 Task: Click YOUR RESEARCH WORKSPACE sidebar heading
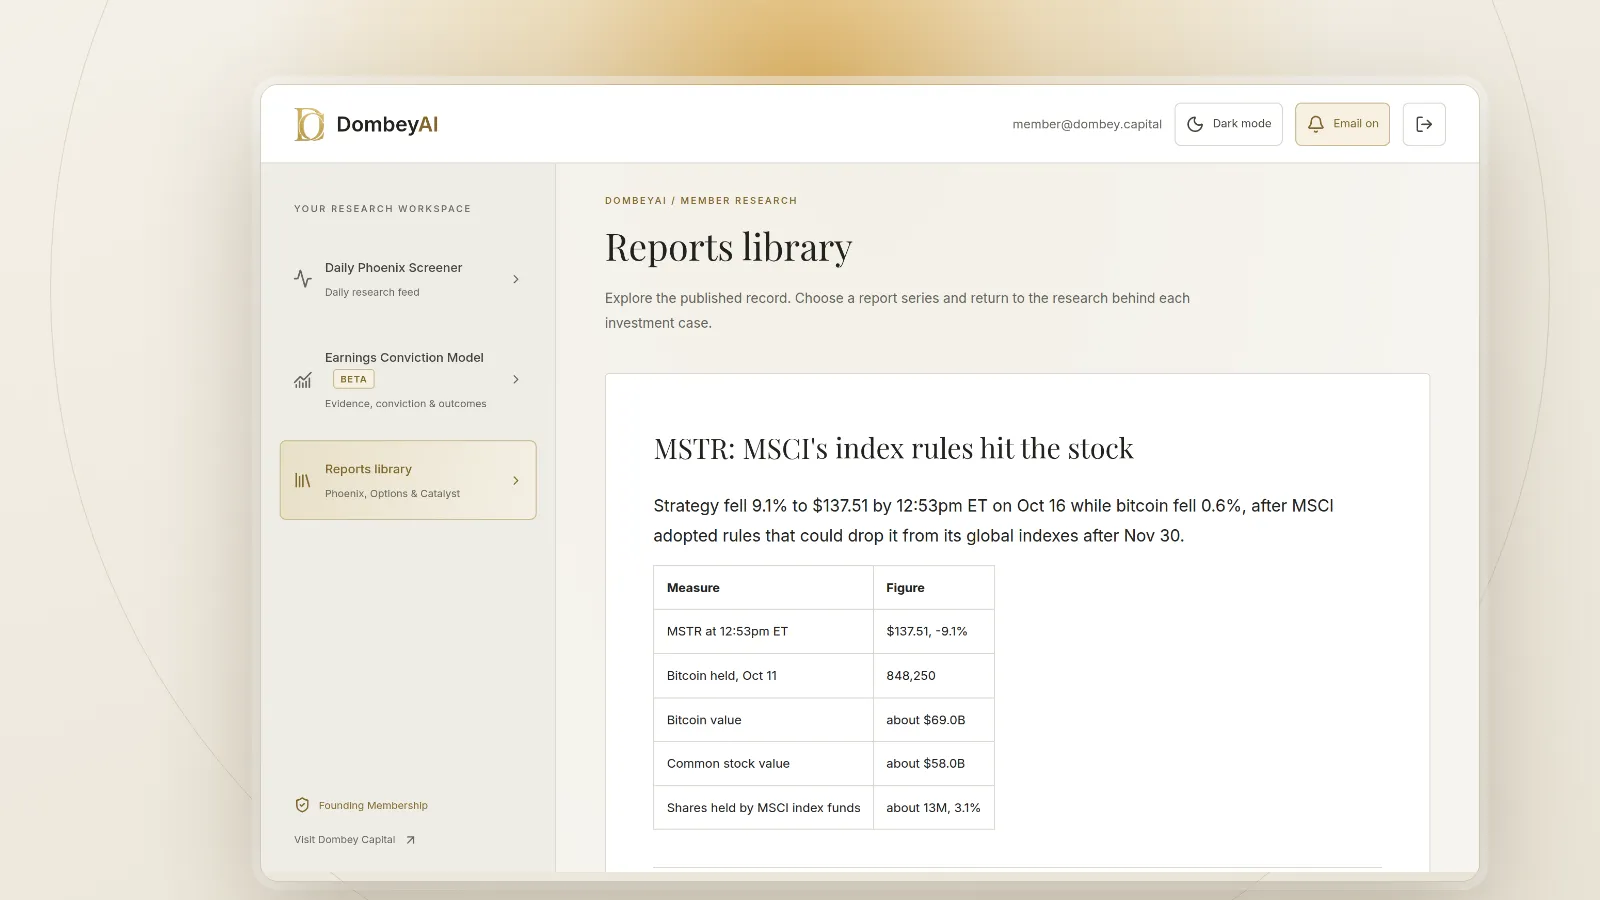pyautogui.click(x=382, y=209)
